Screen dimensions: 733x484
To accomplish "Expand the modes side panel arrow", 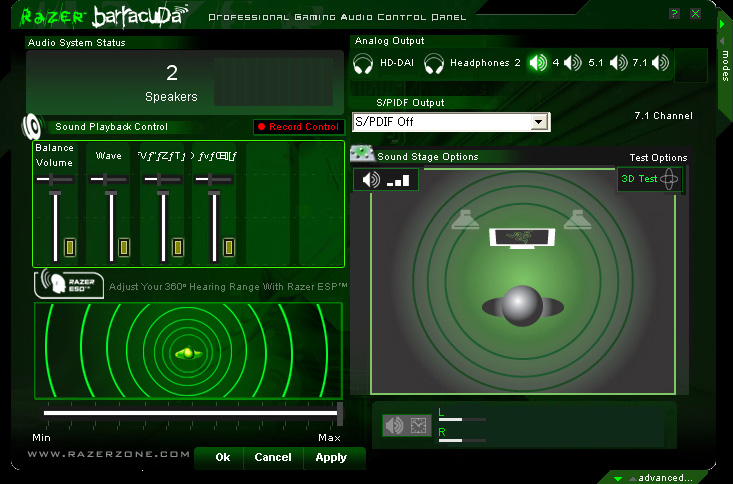I will (x=723, y=23).
